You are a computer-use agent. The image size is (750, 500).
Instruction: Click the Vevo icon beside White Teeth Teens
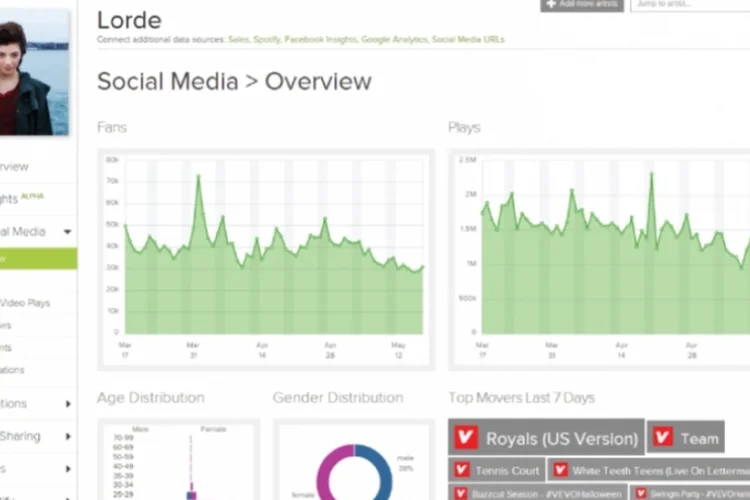click(561, 470)
